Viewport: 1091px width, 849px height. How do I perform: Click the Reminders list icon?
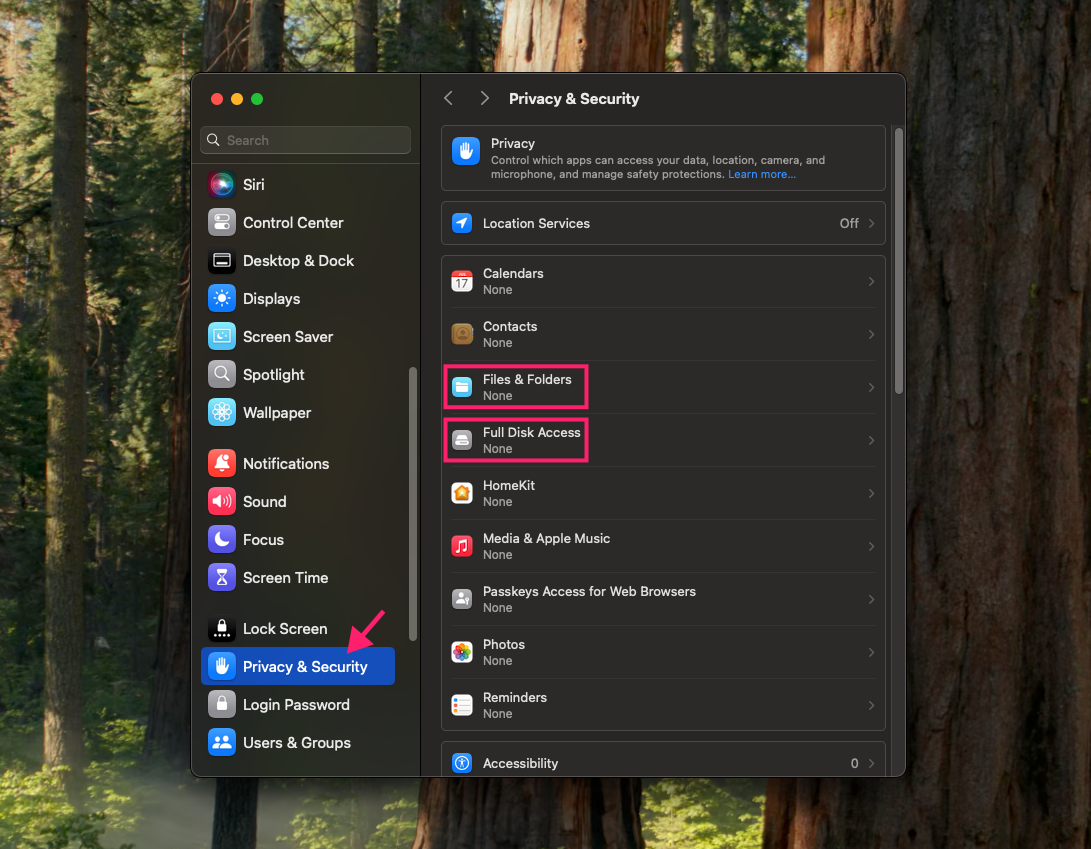pyautogui.click(x=462, y=705)
